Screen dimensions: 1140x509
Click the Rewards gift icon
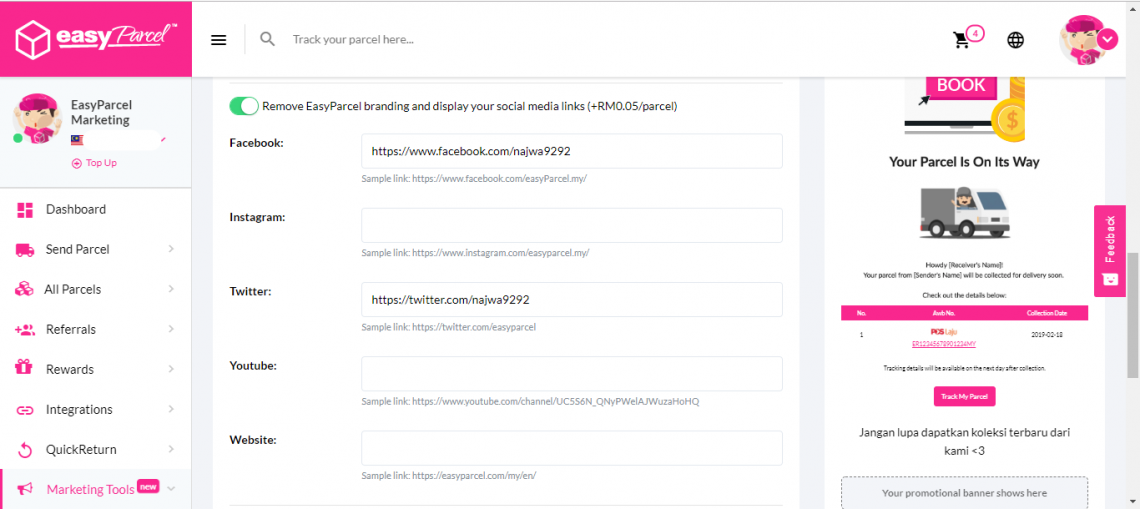(x=25, y=368)
